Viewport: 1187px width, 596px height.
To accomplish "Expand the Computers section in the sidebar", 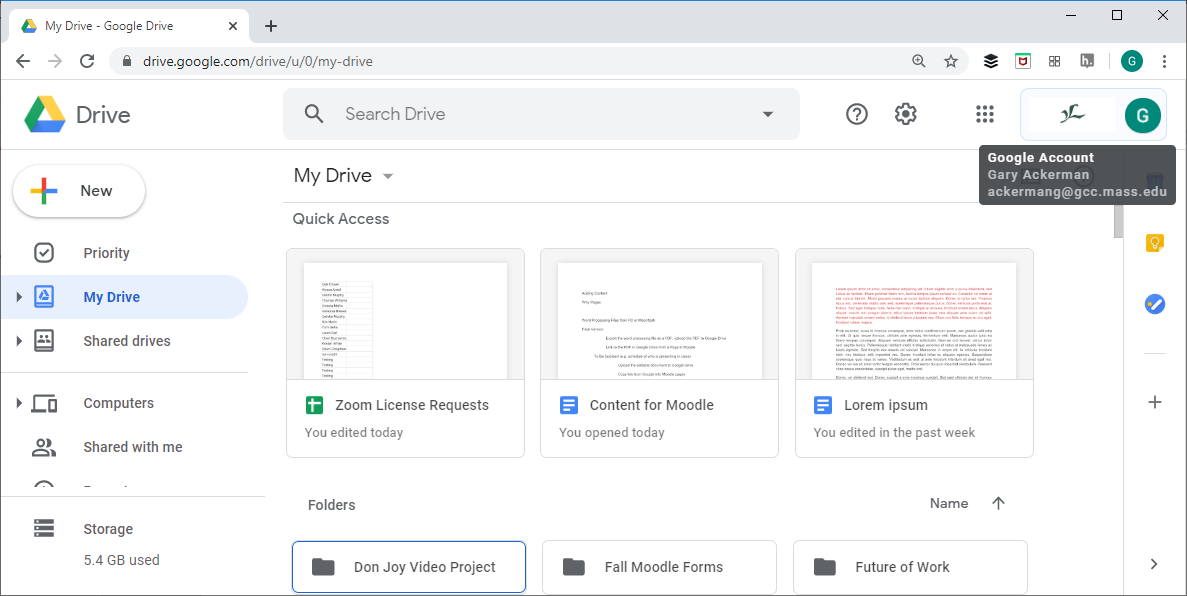I will [x=20, y=403].
